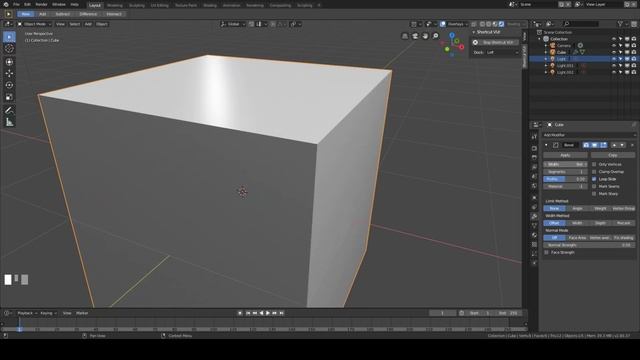This screenshot has width=640, height=360.
Task: Select the Annotate tool
Action: pyautogui.click(x=9, y=110)
